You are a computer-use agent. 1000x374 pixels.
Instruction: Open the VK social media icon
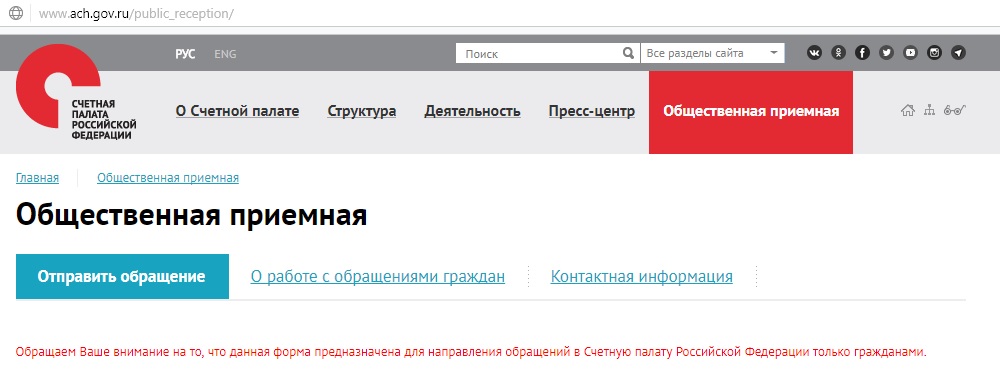tap(814, 53)
